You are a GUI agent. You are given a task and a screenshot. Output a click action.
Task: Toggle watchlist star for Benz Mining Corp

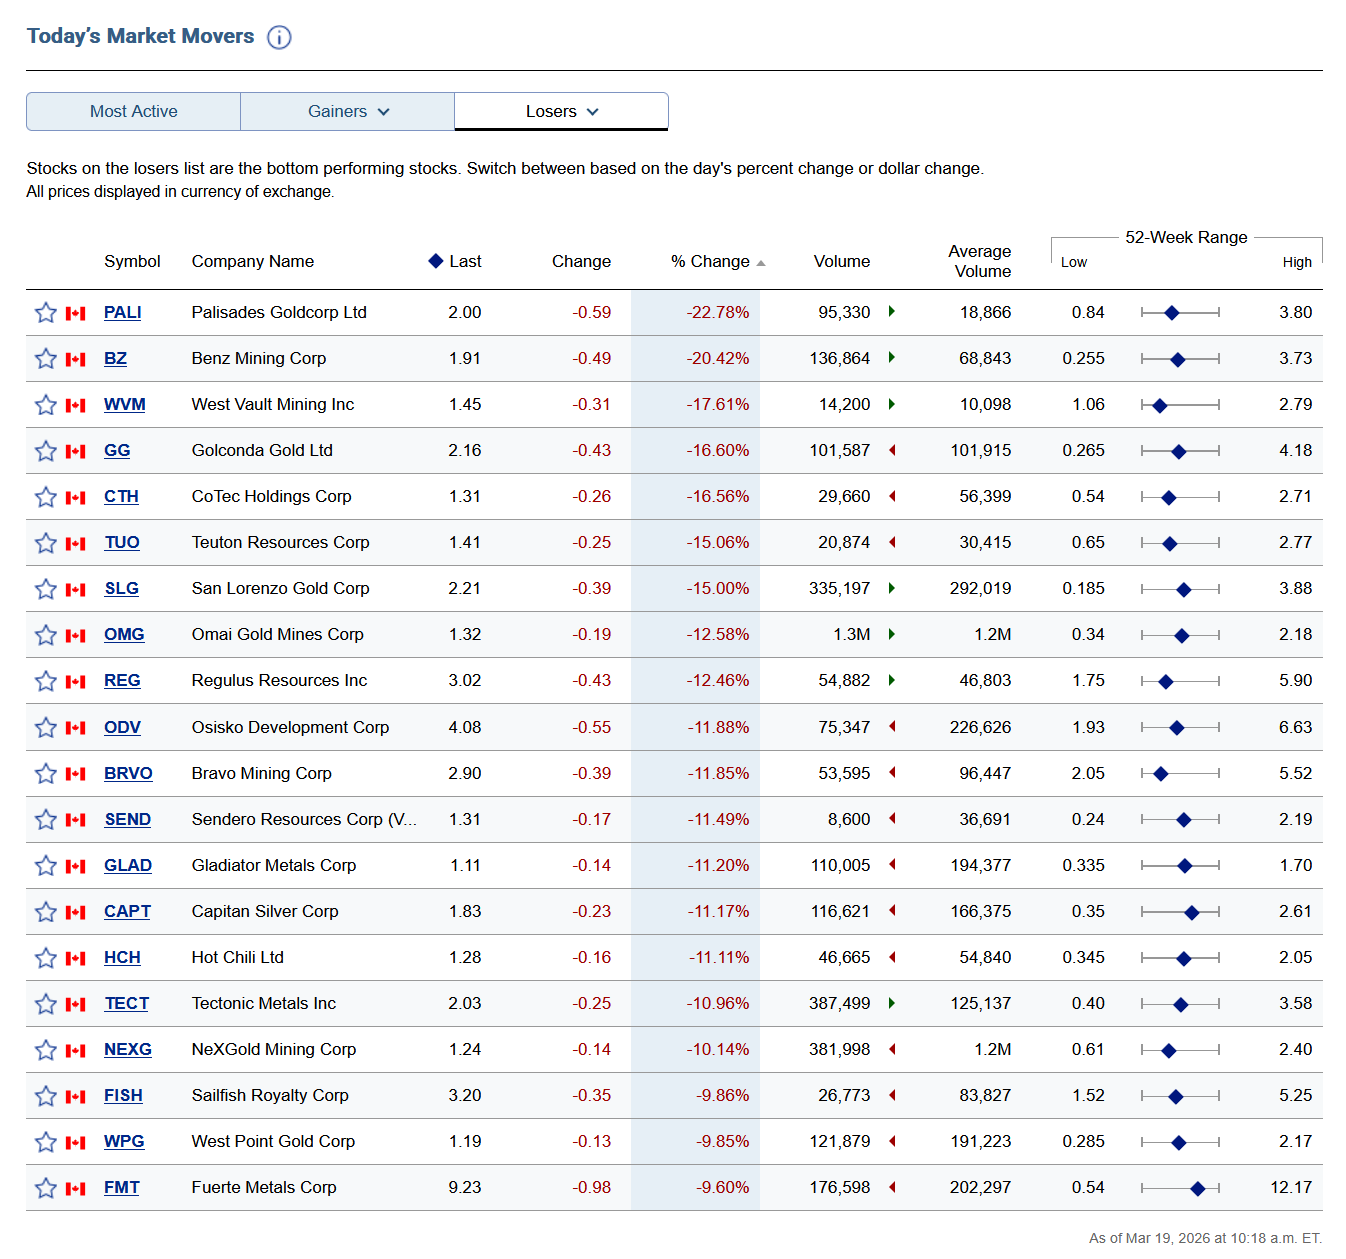pos(46,359)
